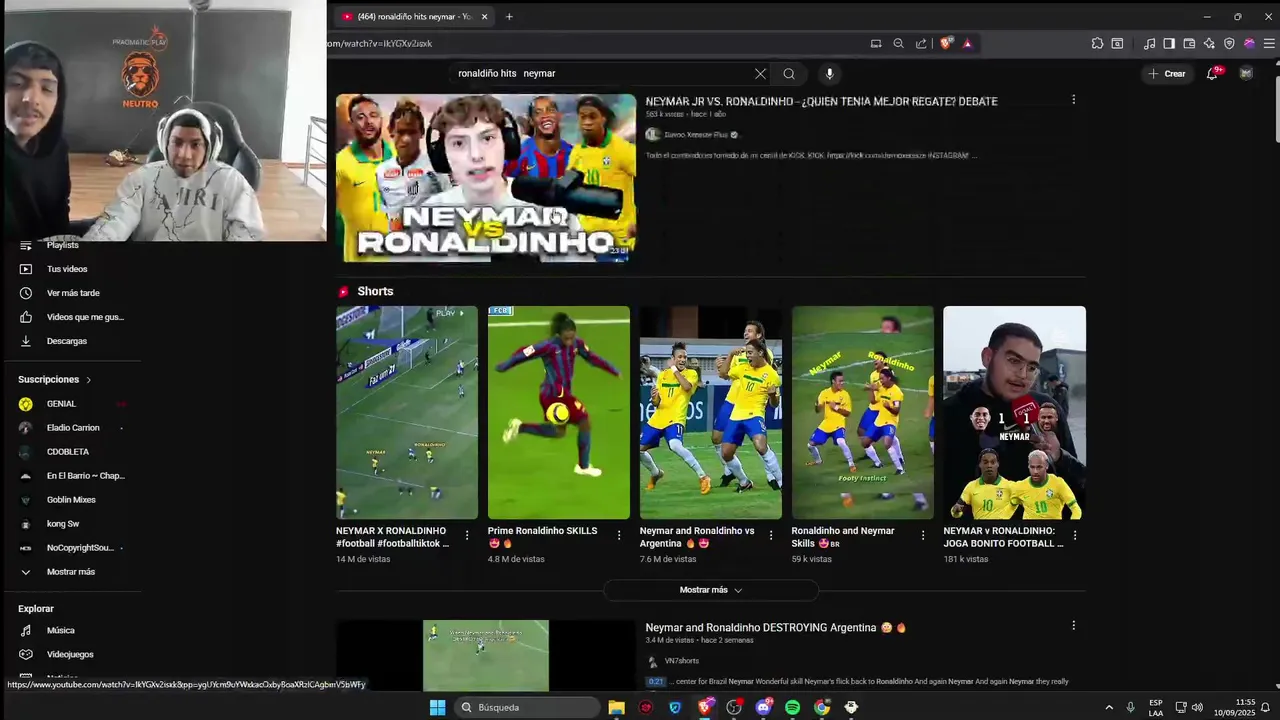Screen dimensions: 1280x720
Task: Show hidden system tray icons chevron
Action: 1109,707
